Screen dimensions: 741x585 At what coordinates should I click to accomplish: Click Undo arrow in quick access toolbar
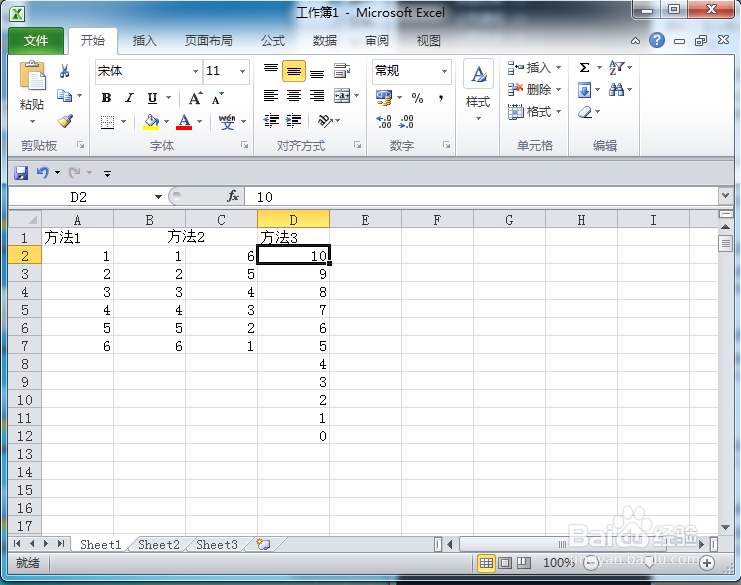pos(43,172)
